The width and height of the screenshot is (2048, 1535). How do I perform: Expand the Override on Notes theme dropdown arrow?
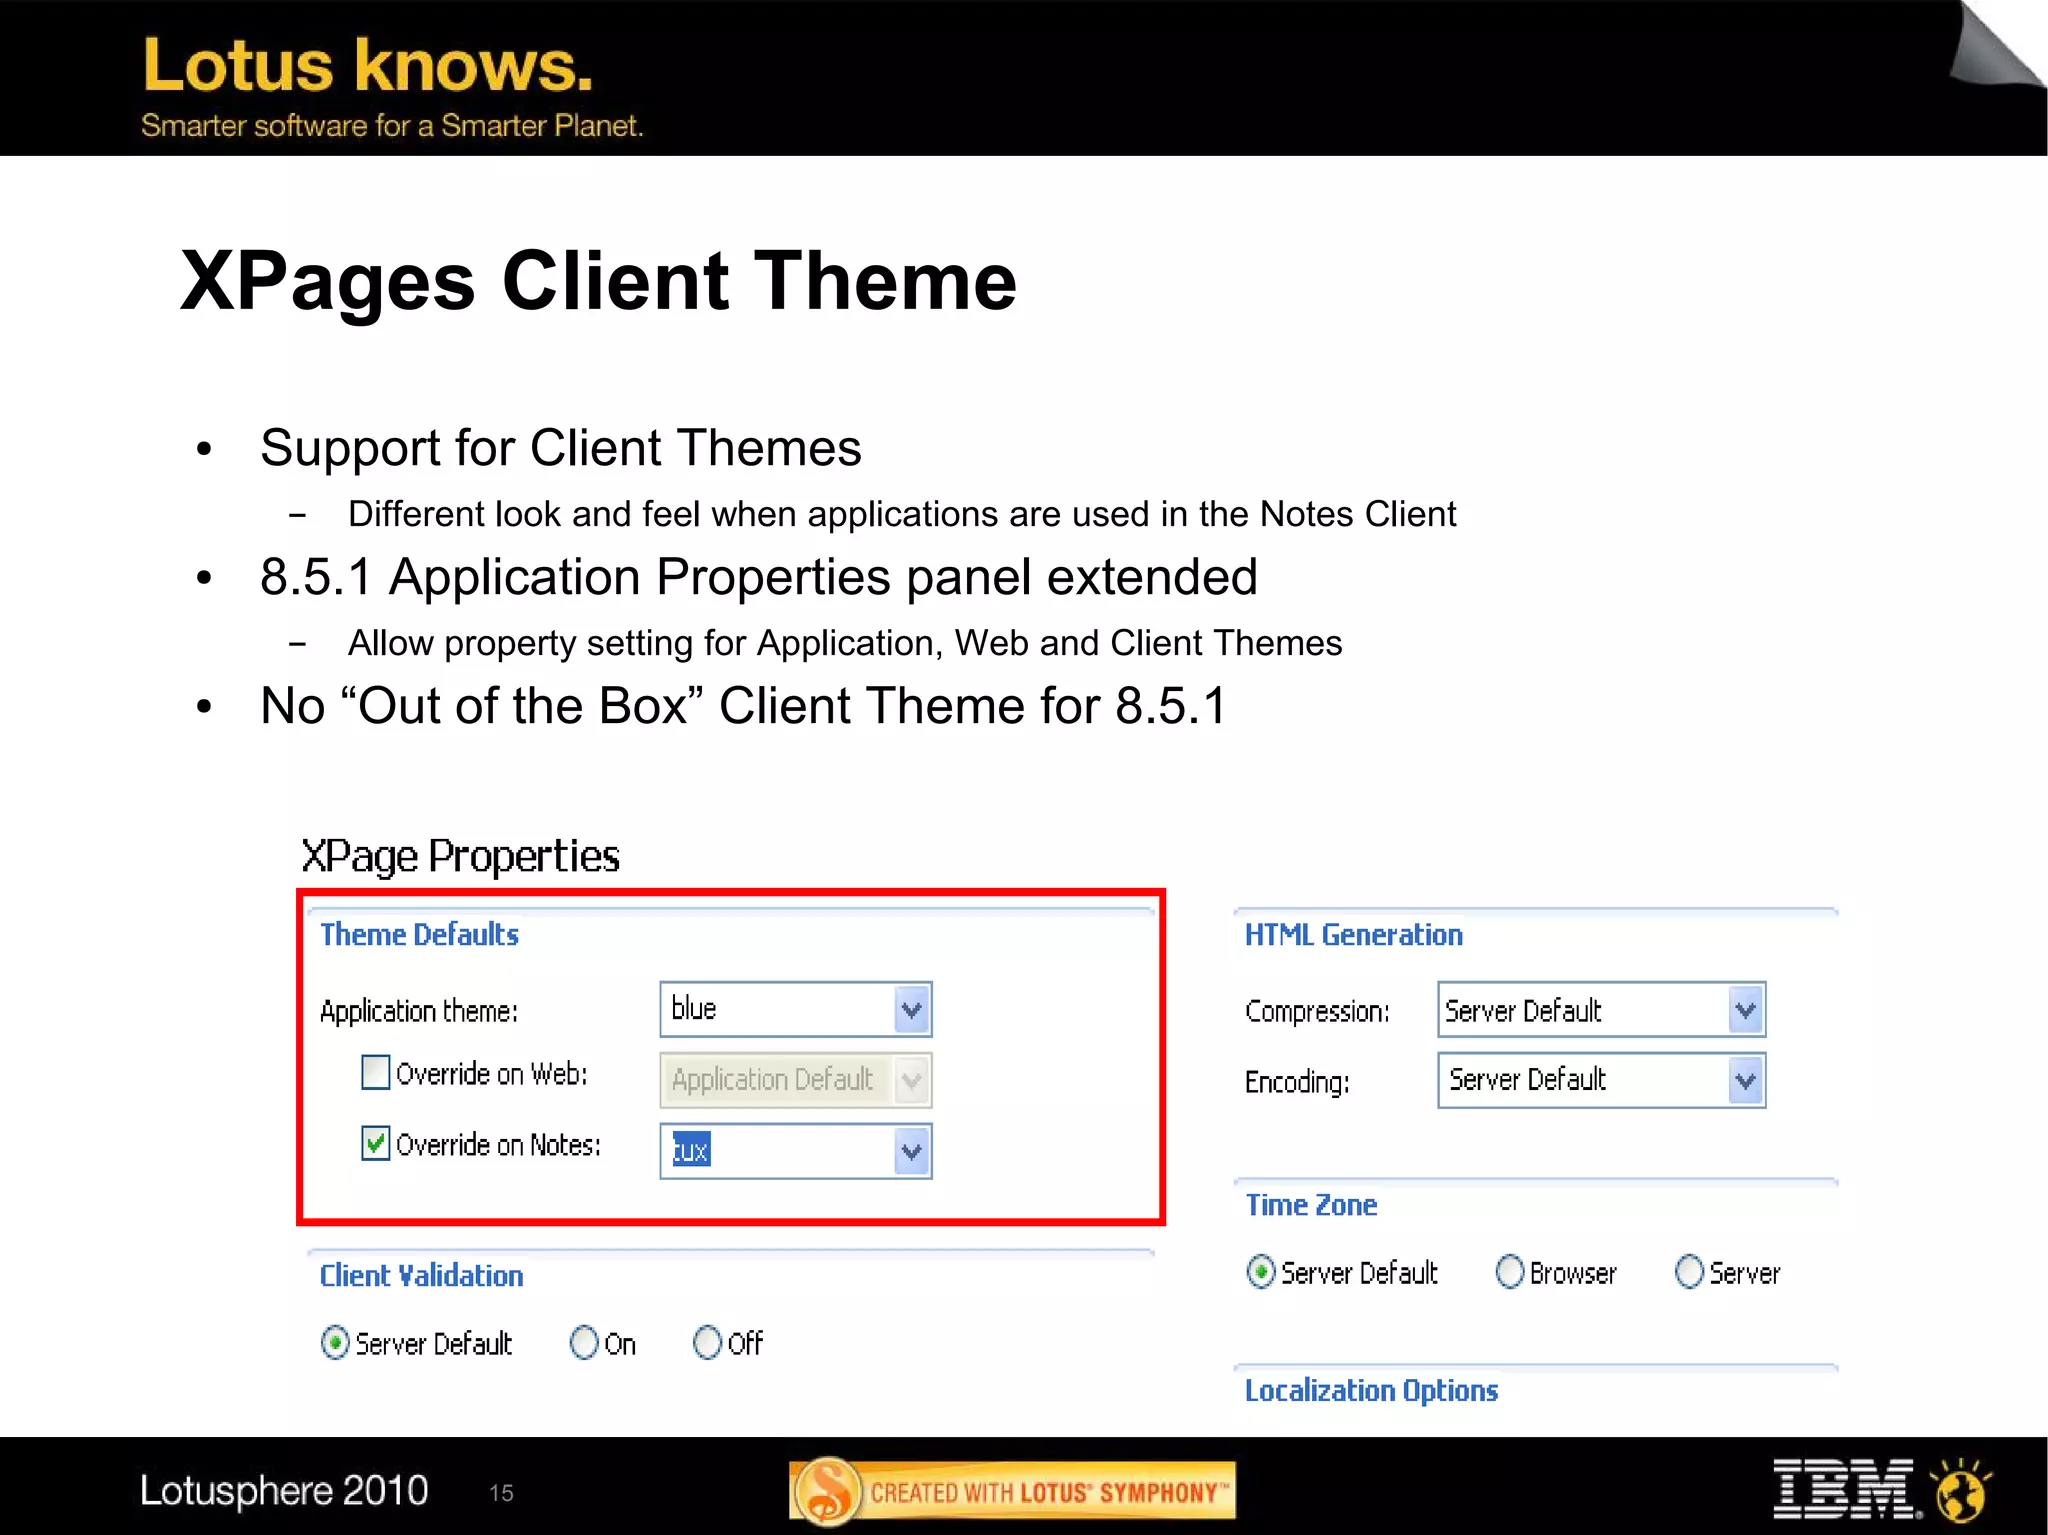[x=911, y=1151]
